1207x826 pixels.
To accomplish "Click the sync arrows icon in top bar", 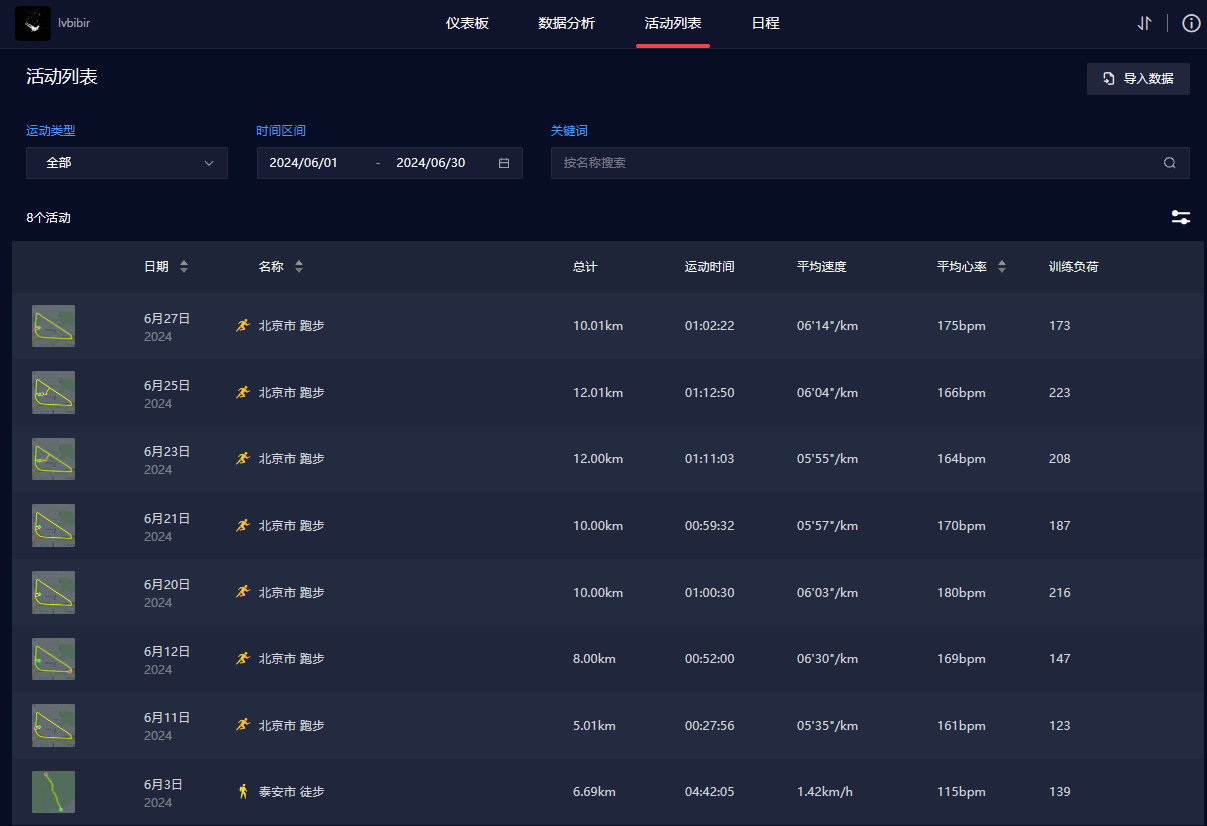I will pyautogui.click(x=1144, y=23).
